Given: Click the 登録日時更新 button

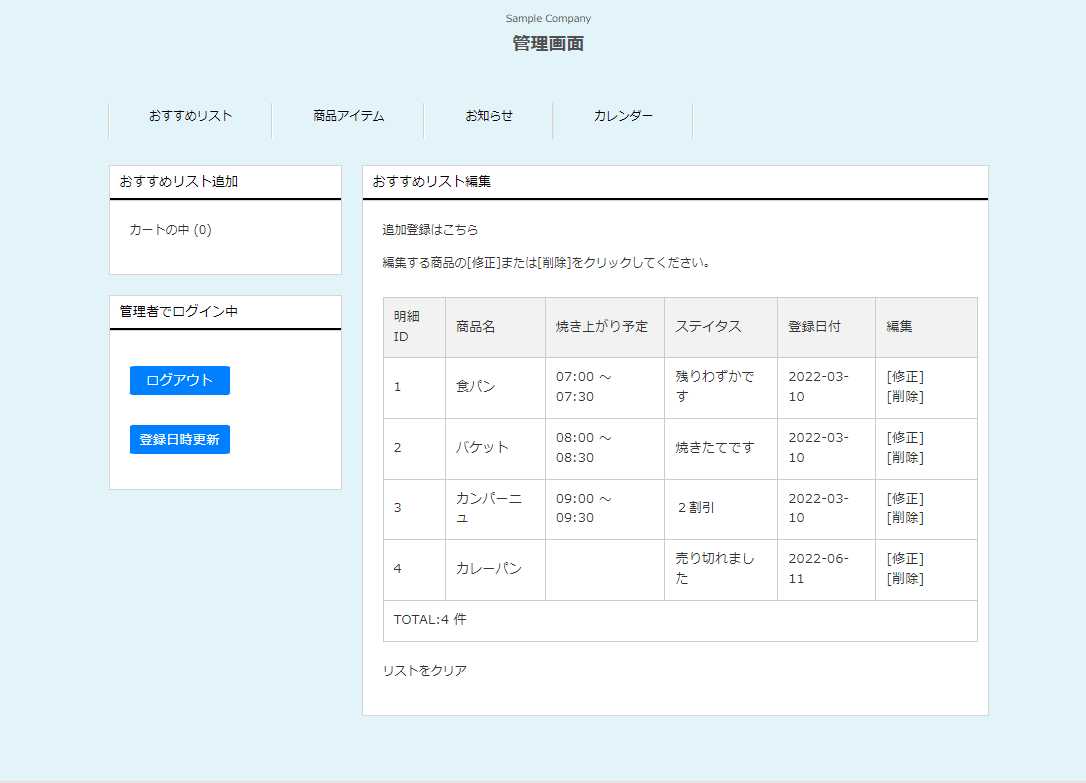Looking at the screenshot, I should 179,439.
